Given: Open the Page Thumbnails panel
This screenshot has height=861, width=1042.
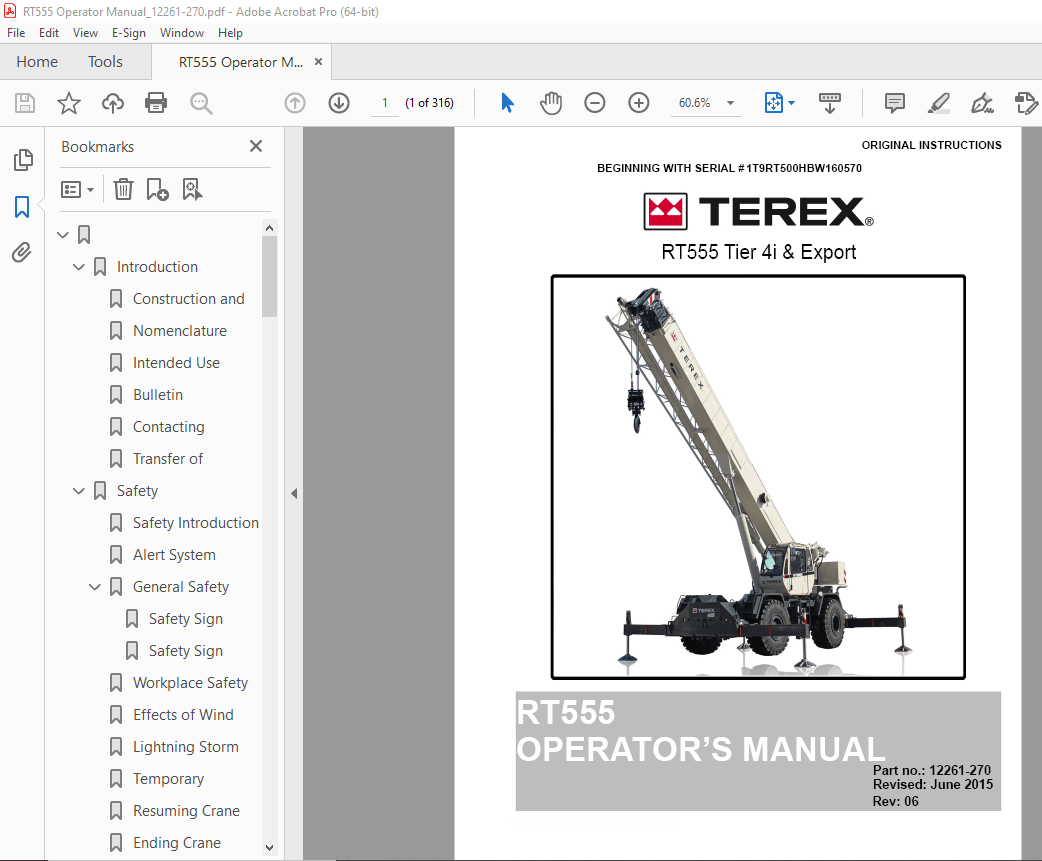Looking at the screenshot, I should [22, 159].
